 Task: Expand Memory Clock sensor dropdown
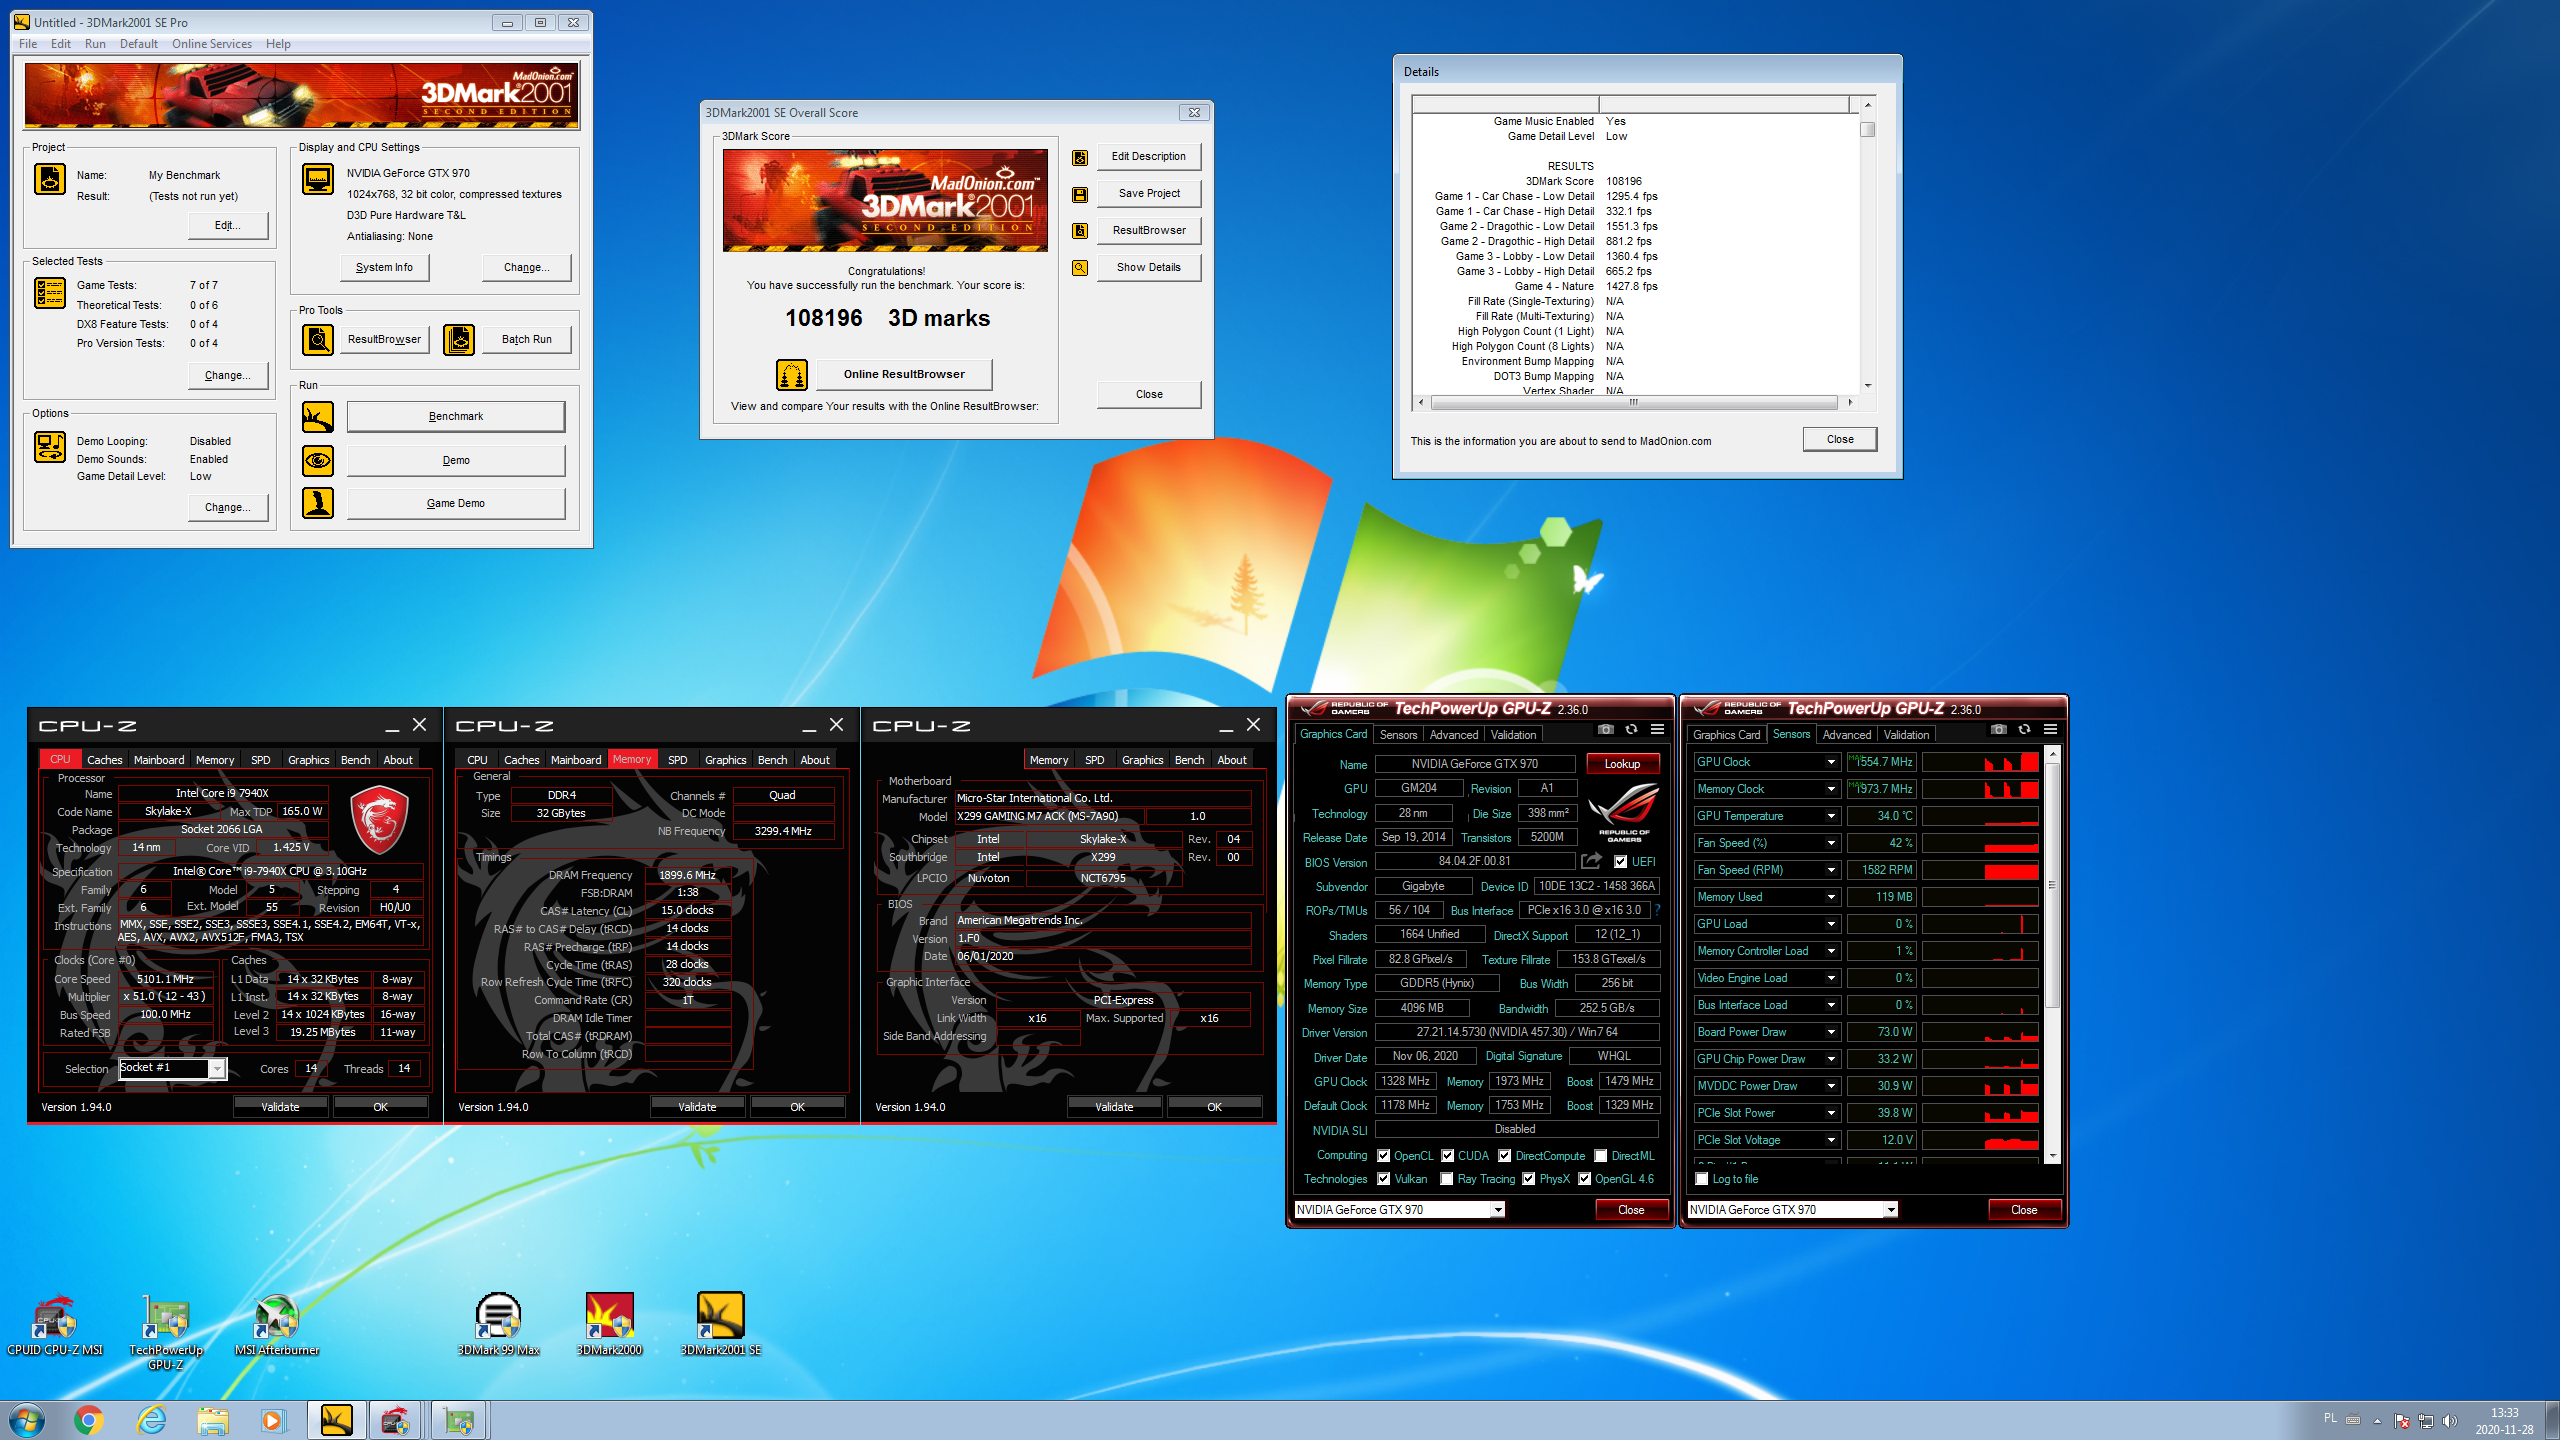pyautogui.click(x=1831, y=789)
